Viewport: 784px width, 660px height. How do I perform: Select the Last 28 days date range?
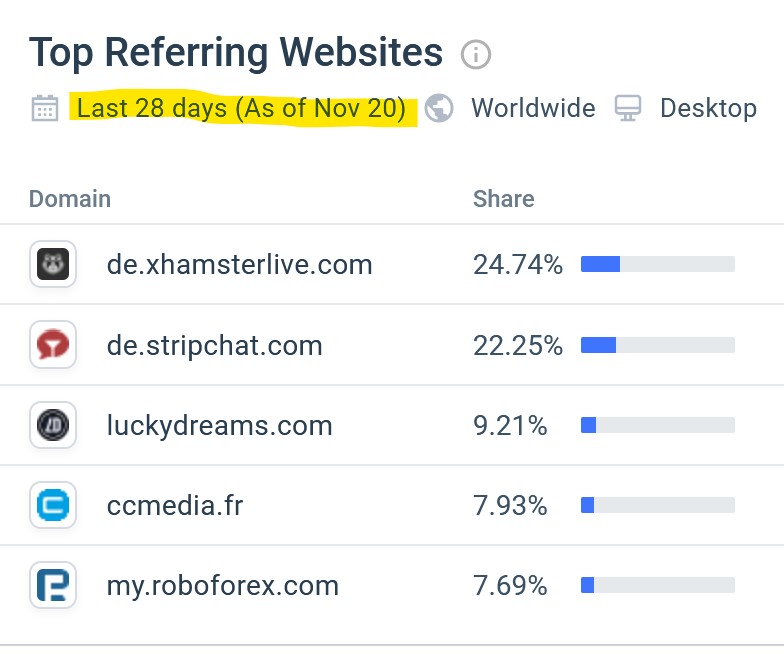tap(242, 108)
